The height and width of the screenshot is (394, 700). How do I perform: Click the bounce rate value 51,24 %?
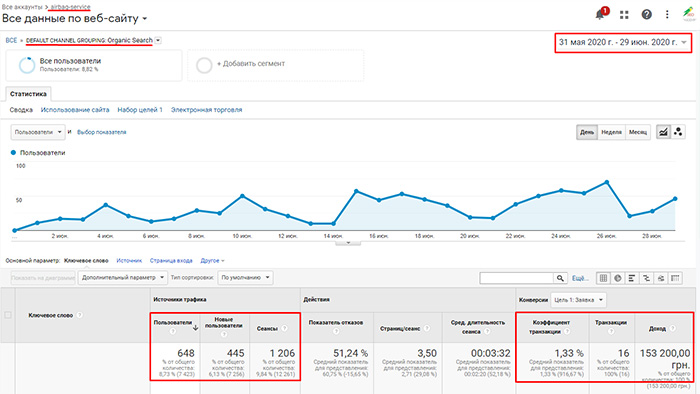coord(350,353)
